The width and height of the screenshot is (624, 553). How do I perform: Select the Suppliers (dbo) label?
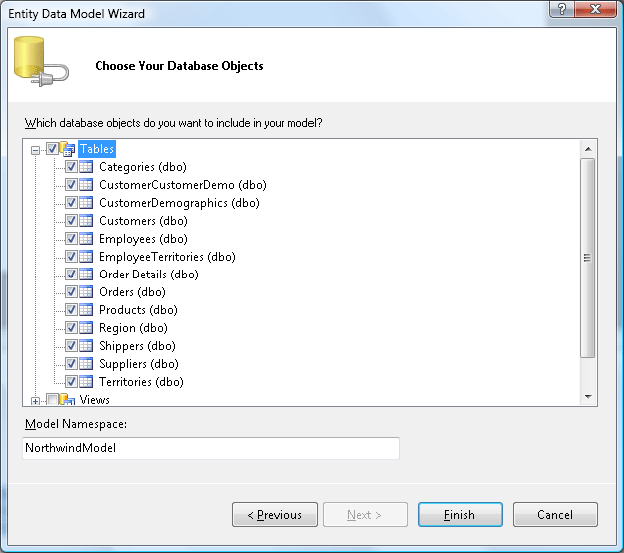click(139, 363)
